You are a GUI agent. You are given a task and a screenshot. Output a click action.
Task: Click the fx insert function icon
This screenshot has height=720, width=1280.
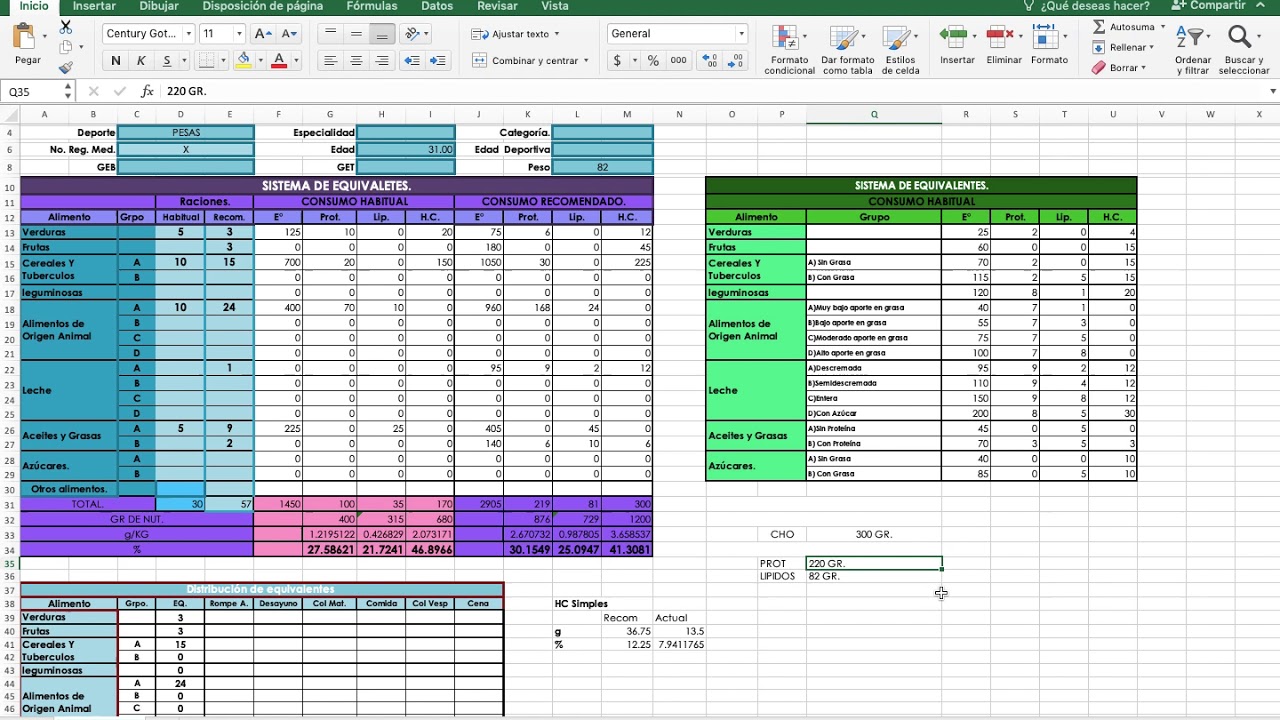pos(147,91)
